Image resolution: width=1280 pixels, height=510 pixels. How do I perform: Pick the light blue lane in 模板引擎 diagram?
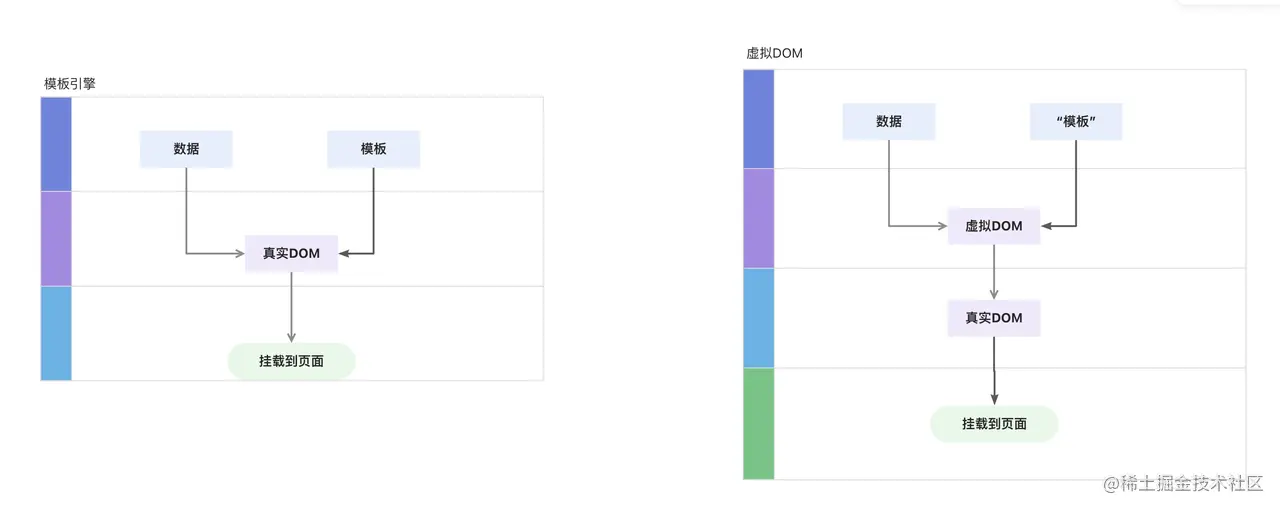[56, 333]
